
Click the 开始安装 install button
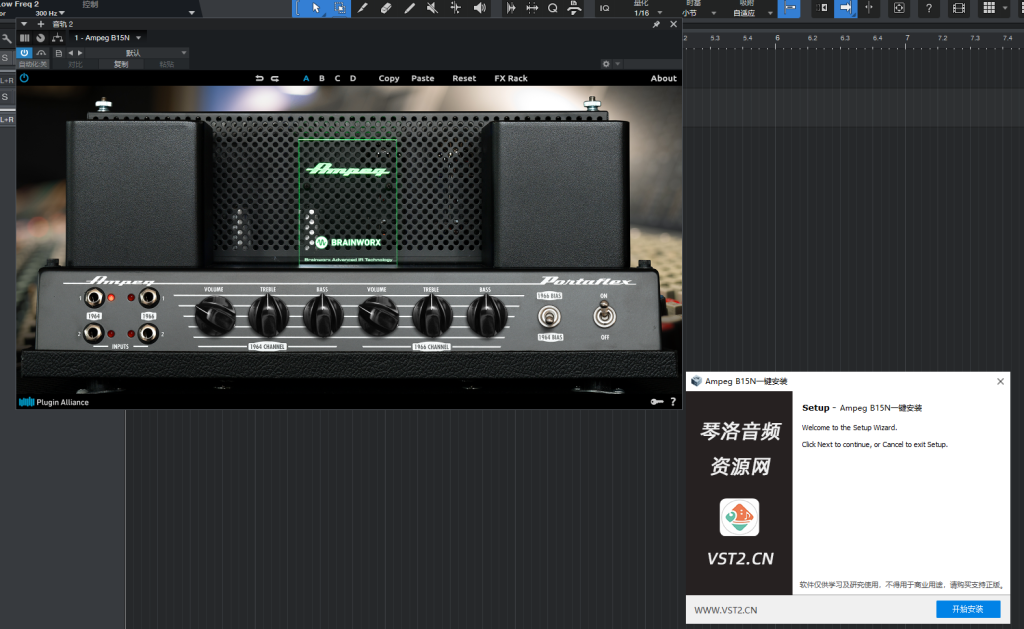pyautogui.click(x=967, y=609)
